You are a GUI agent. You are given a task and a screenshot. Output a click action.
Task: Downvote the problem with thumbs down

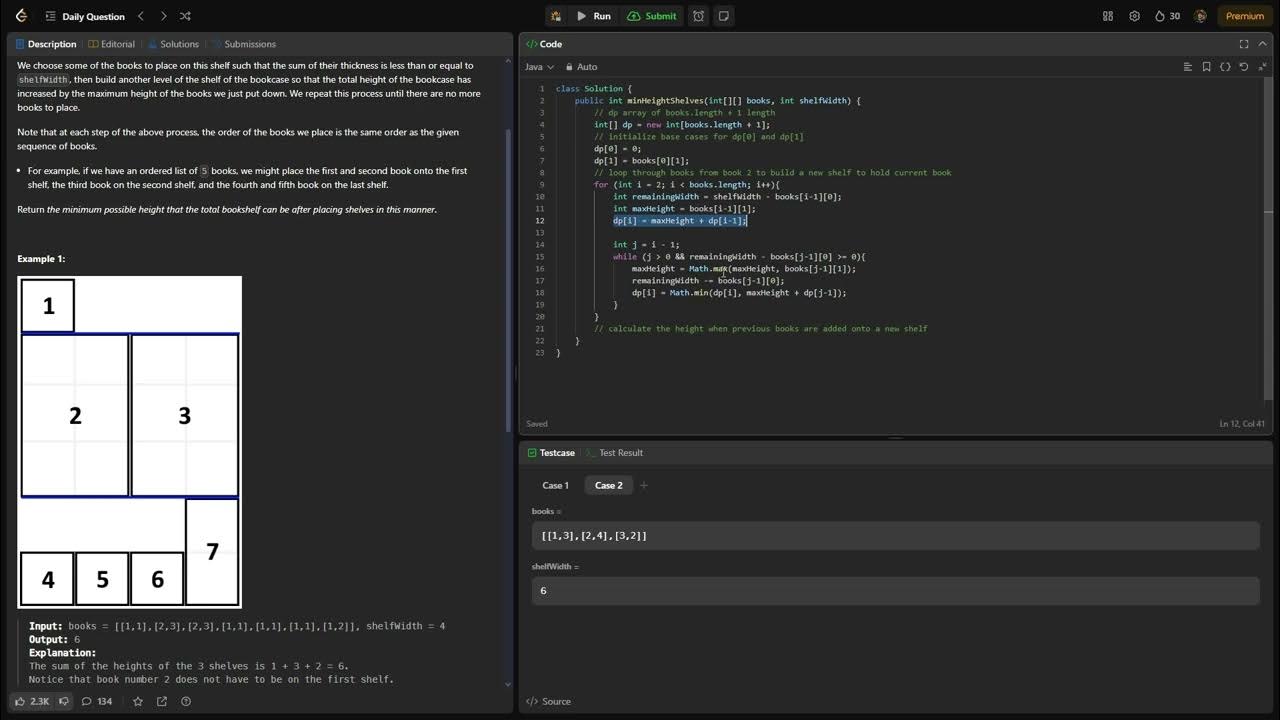pos(64,701)
